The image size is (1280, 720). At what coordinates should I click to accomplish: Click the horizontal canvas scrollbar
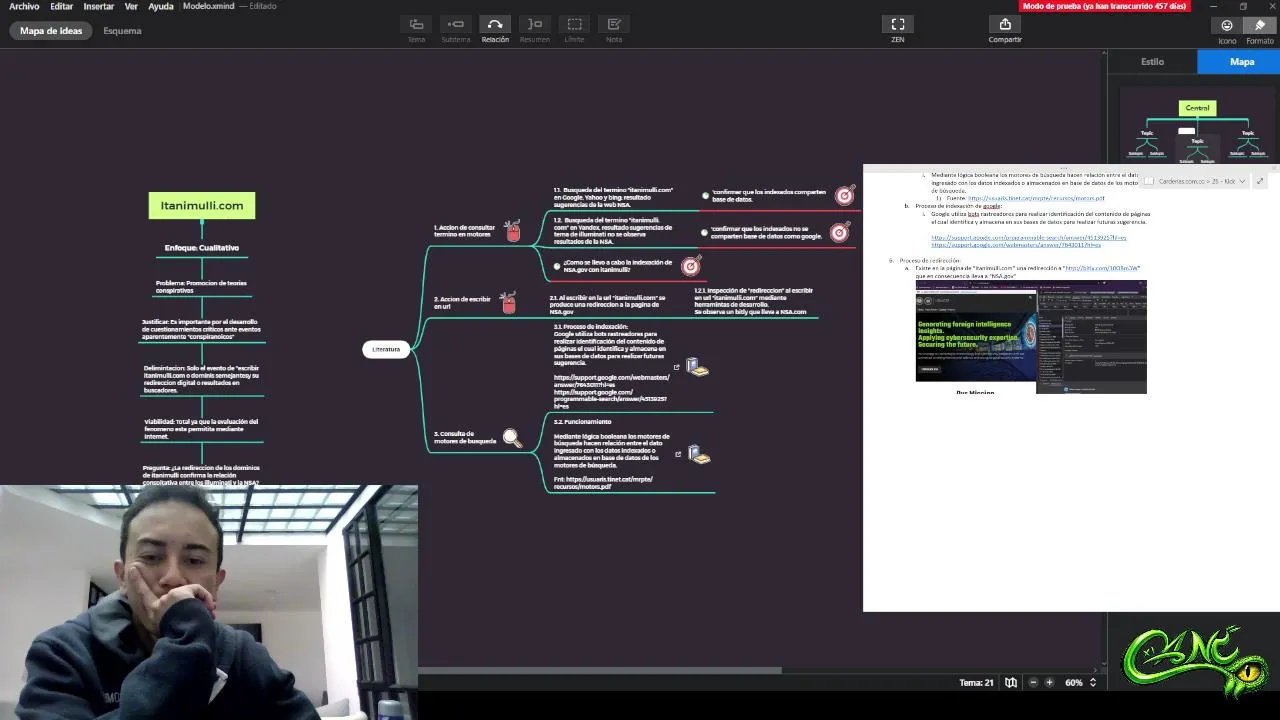tap(600, 670)
